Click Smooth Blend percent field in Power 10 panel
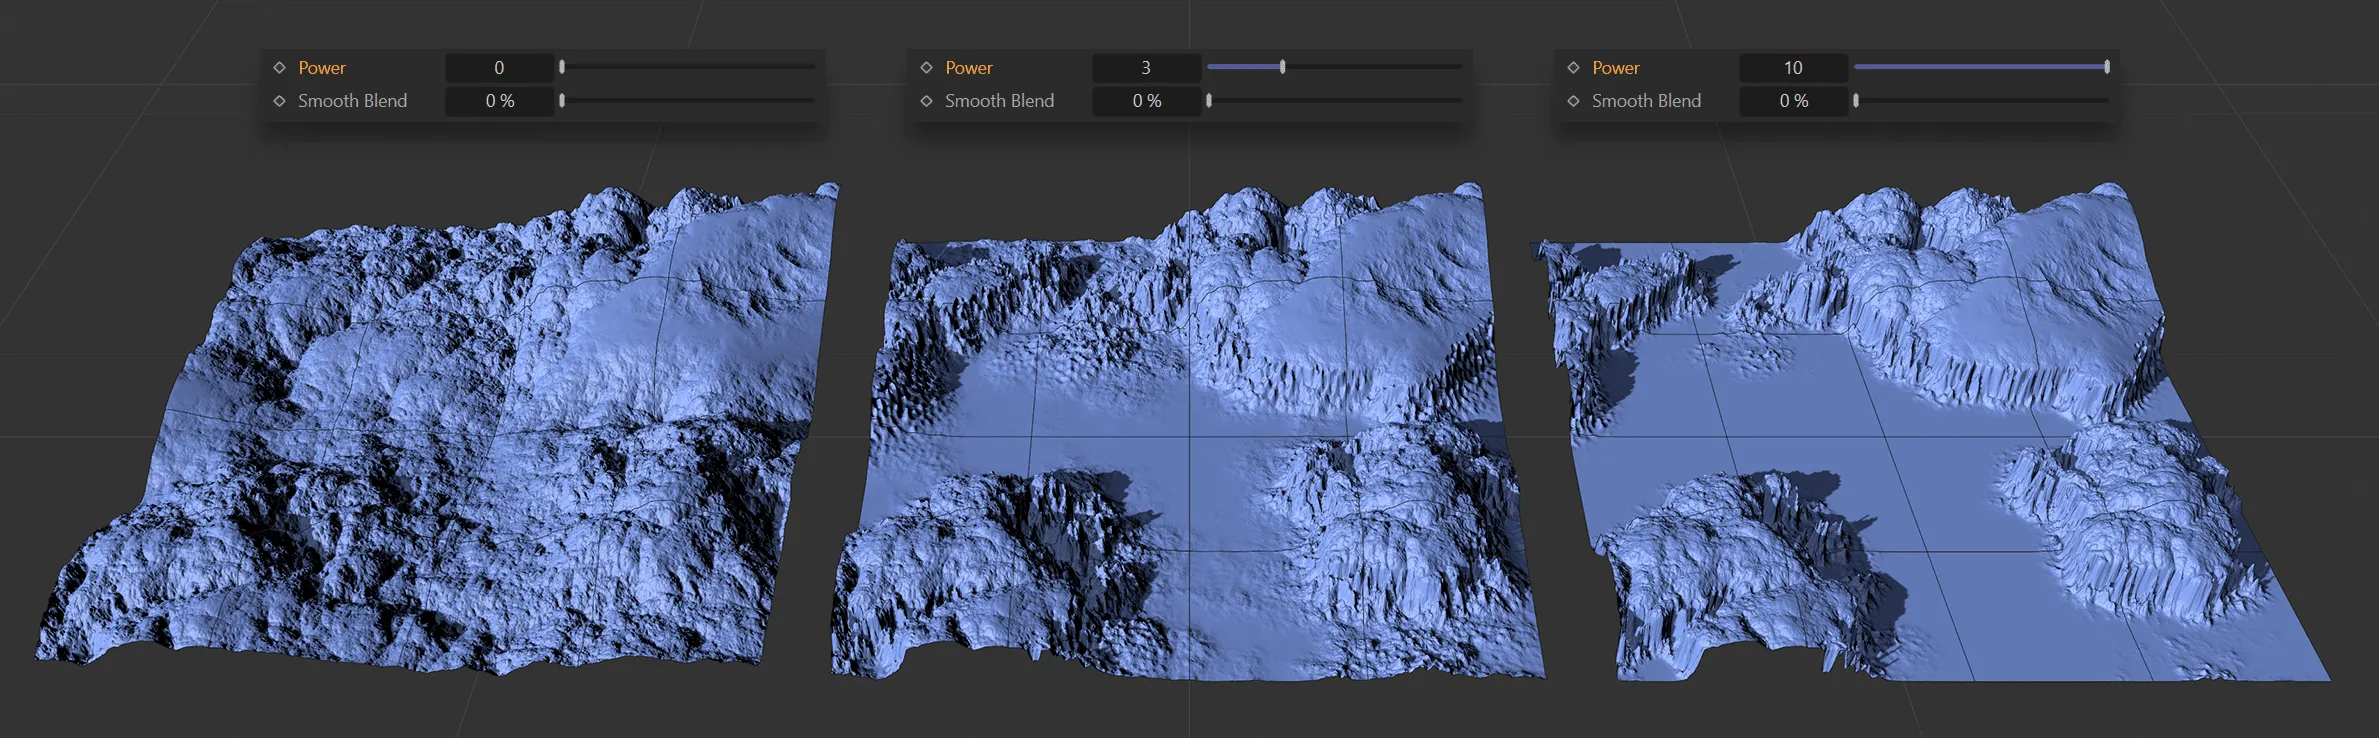 tap(1793, 101)
